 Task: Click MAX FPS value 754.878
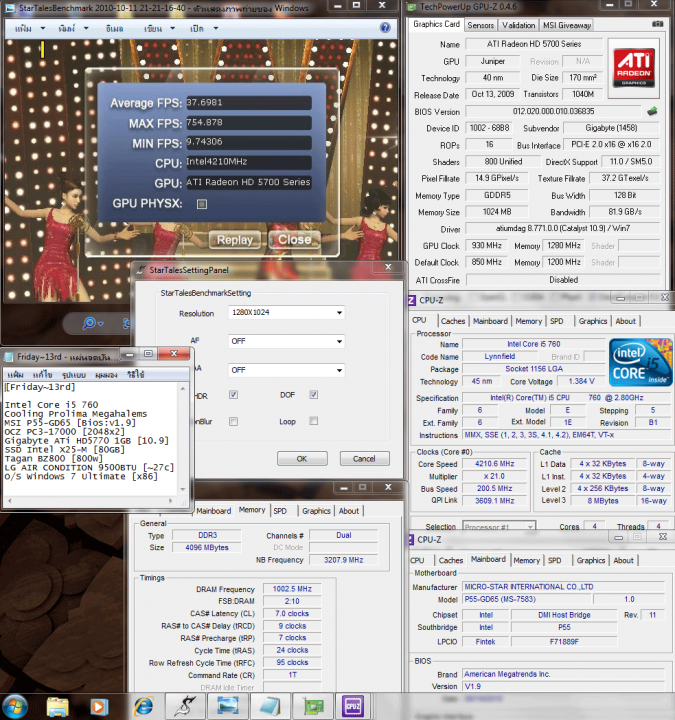(248, 123)
